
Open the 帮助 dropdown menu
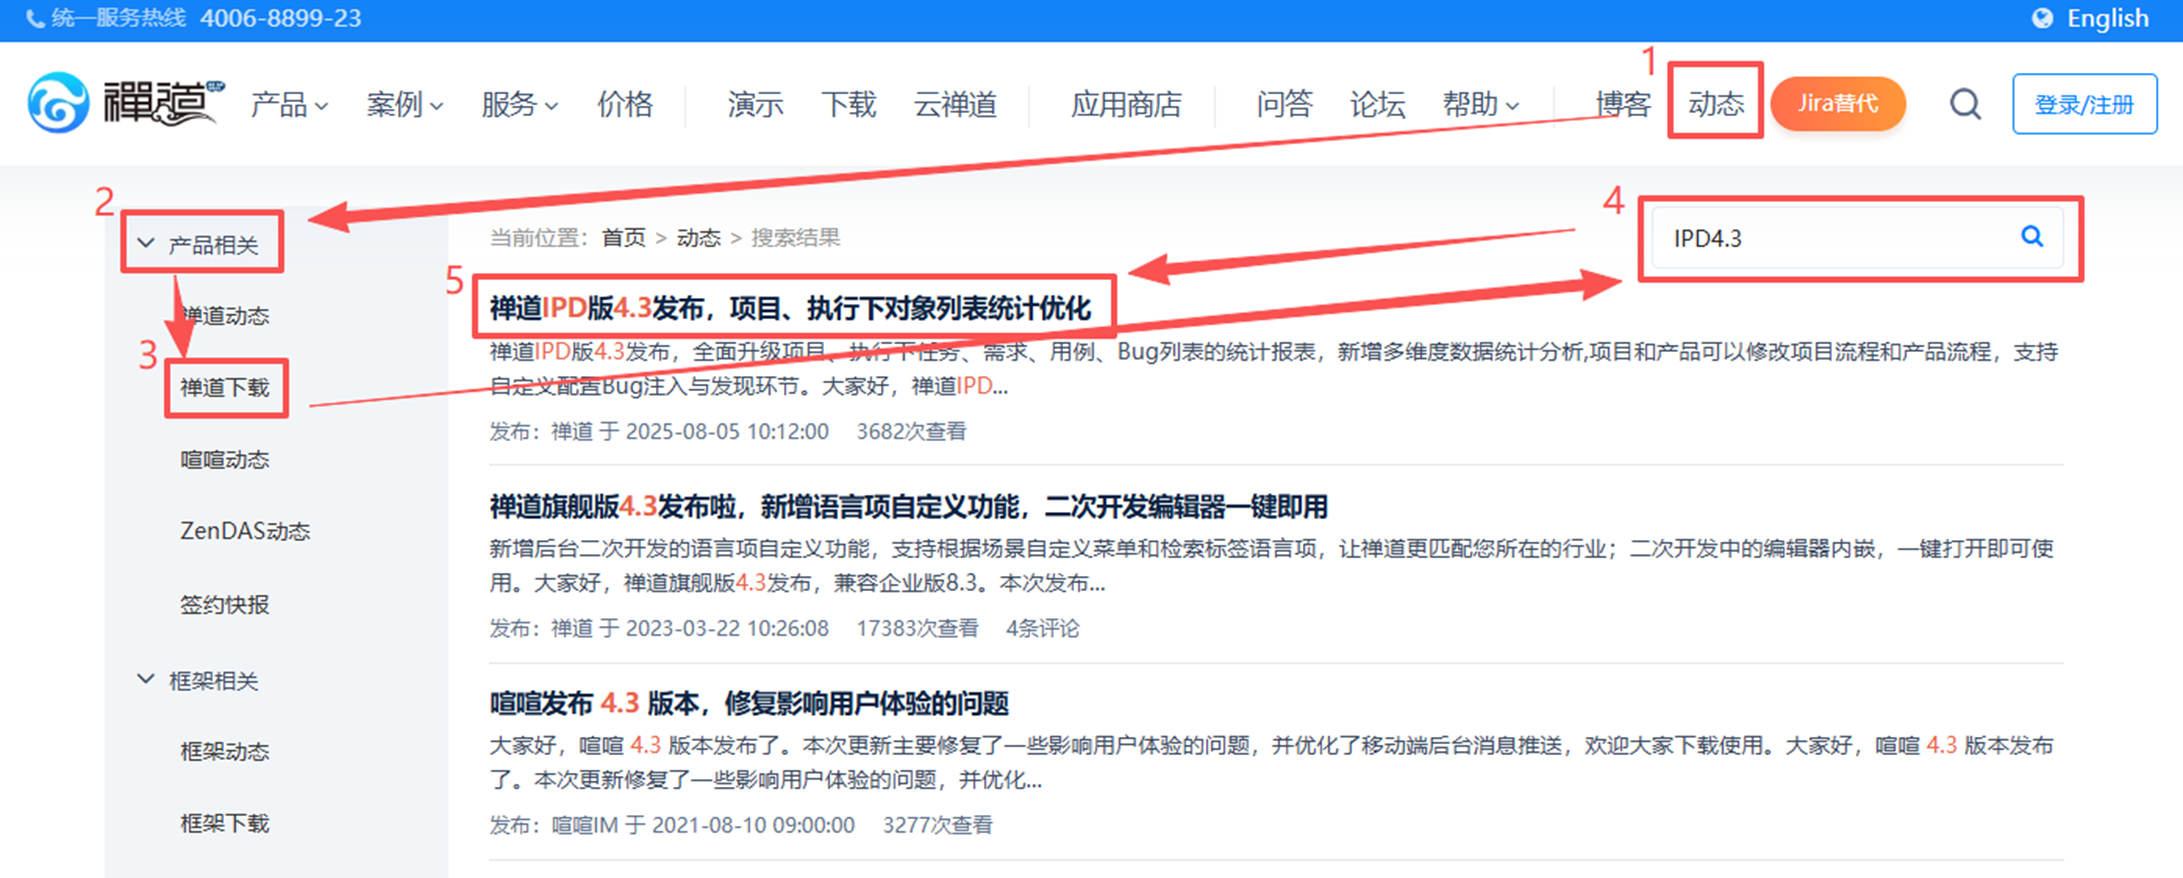coord(1481,104)
